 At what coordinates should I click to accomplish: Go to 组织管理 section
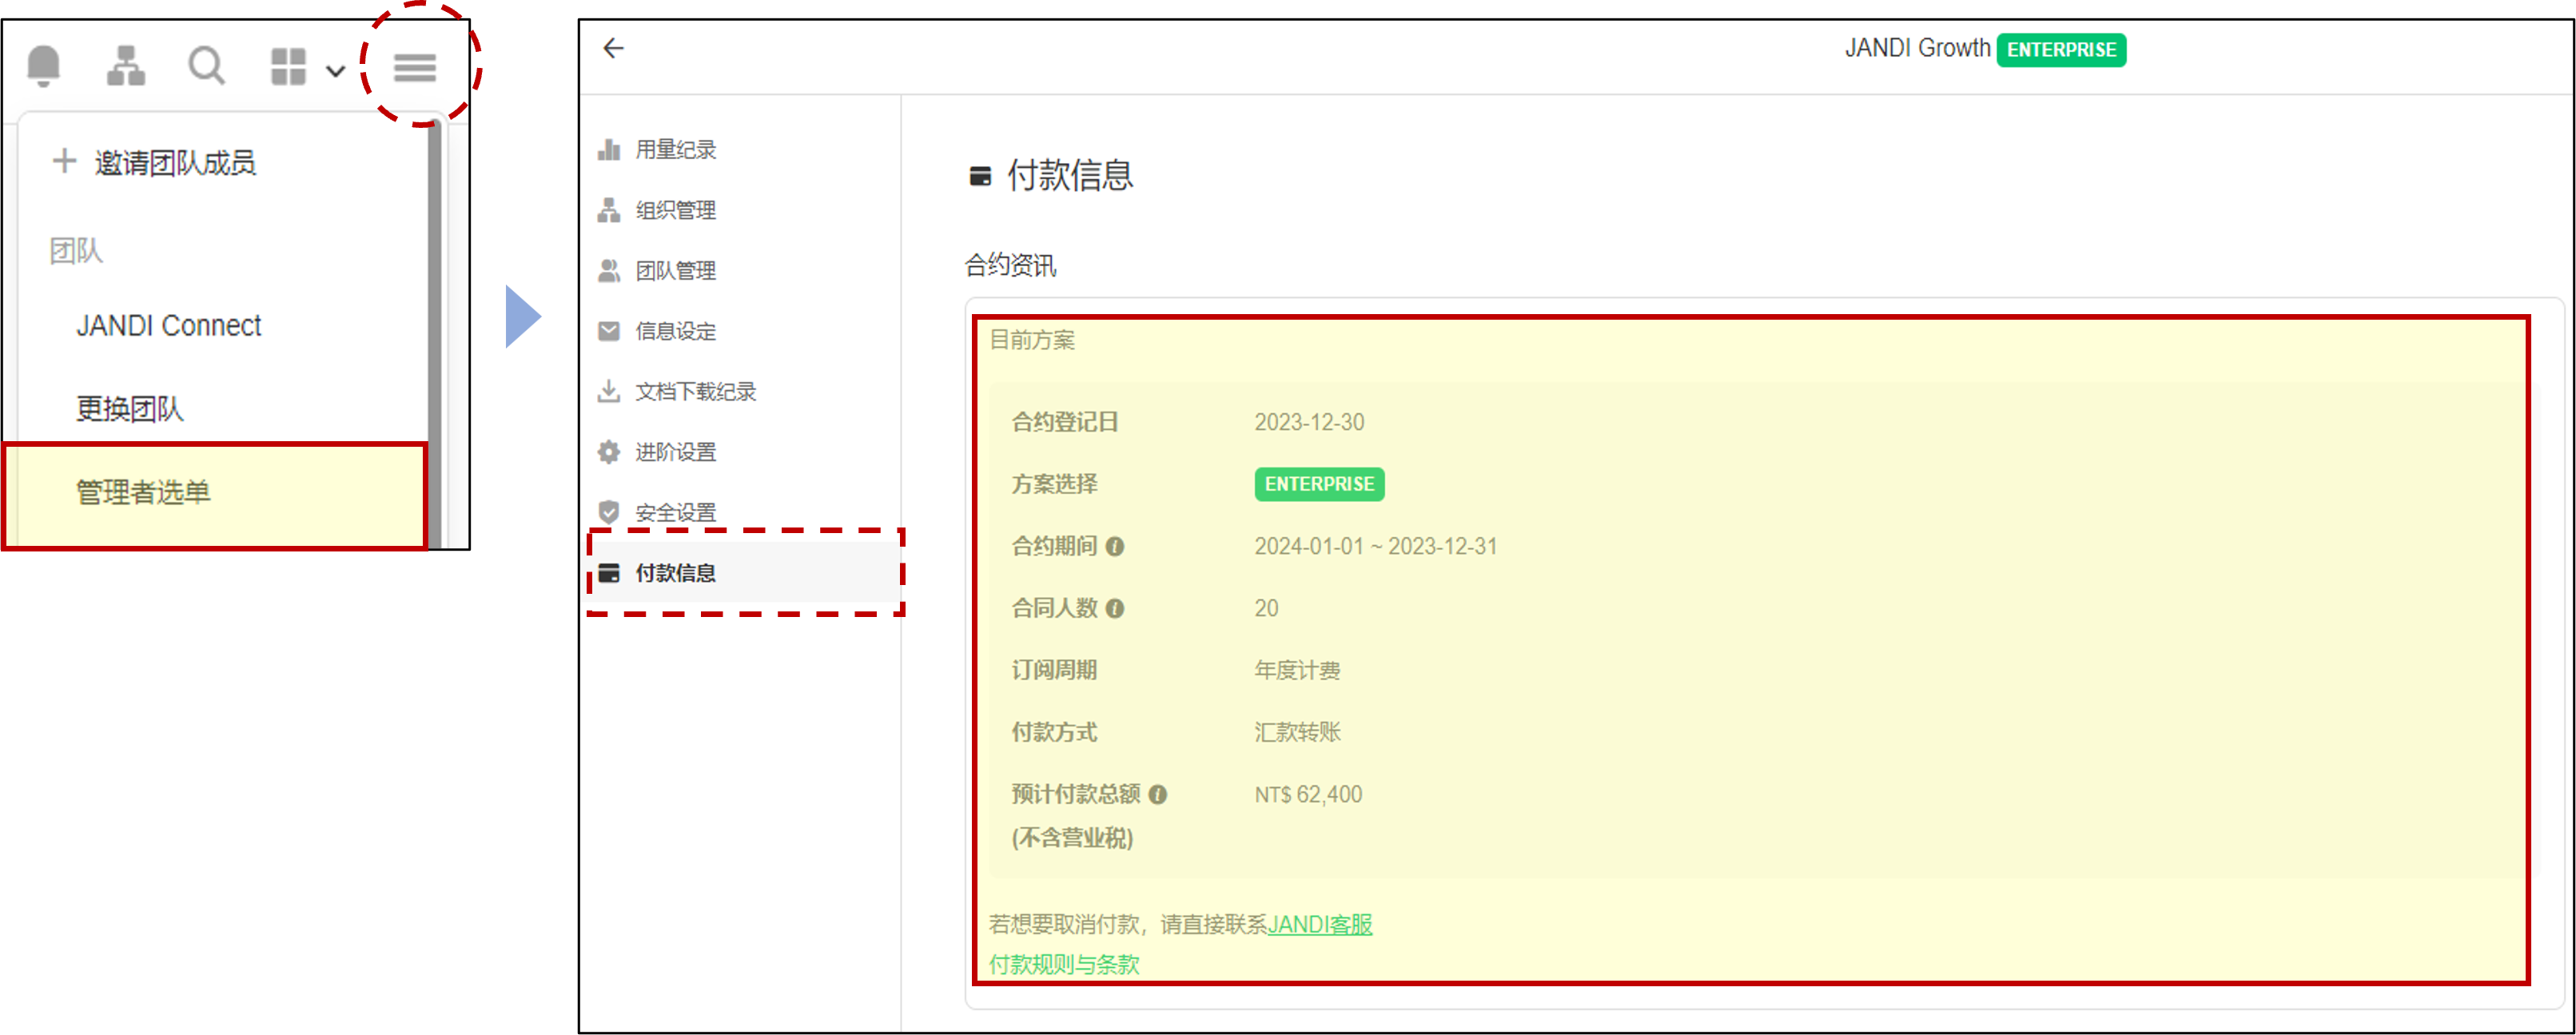pos(675,210)
